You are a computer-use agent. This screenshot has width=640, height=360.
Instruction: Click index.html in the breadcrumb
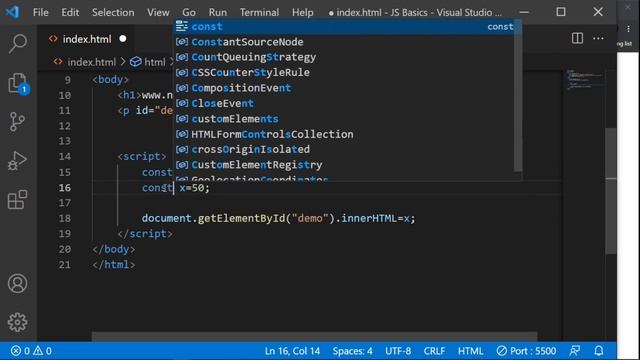pyautogui.click(x=91, y=62)
